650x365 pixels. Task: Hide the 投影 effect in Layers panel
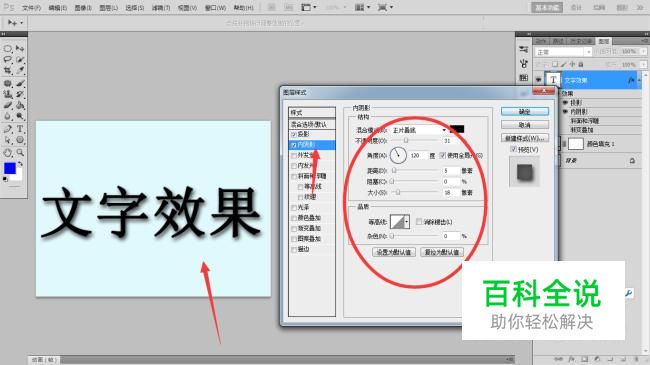pyautogui.click(x=565, y=102)
